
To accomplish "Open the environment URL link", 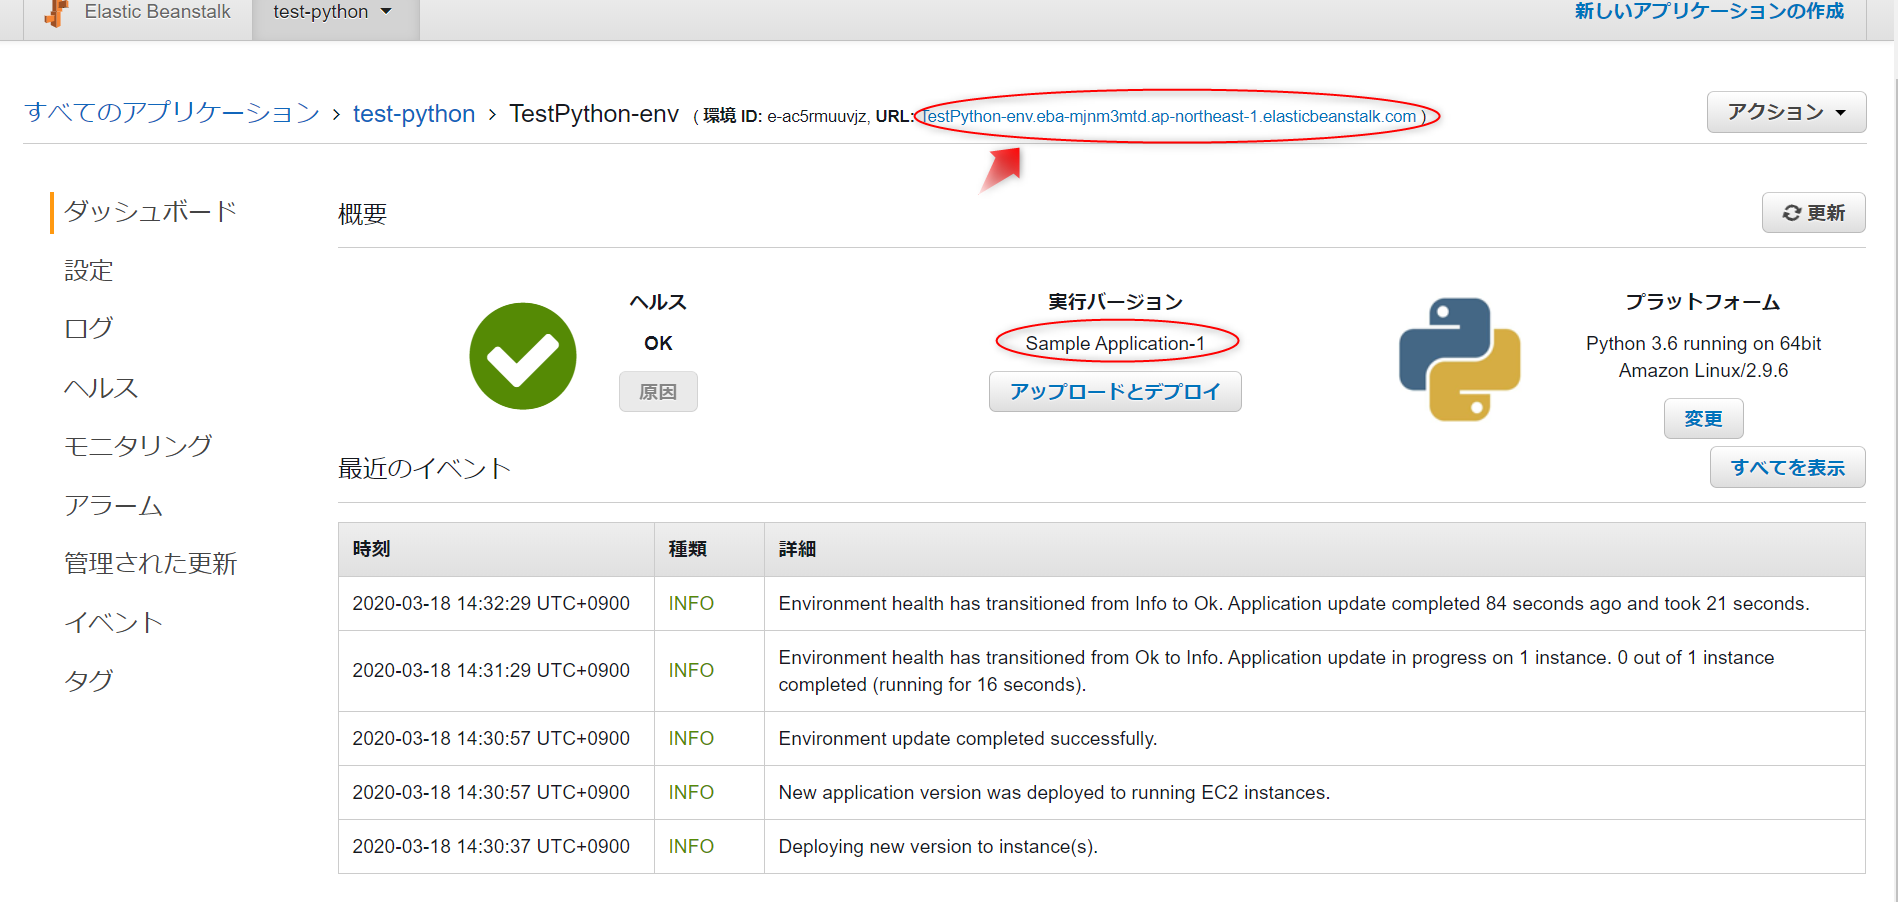I will 1169,116.
